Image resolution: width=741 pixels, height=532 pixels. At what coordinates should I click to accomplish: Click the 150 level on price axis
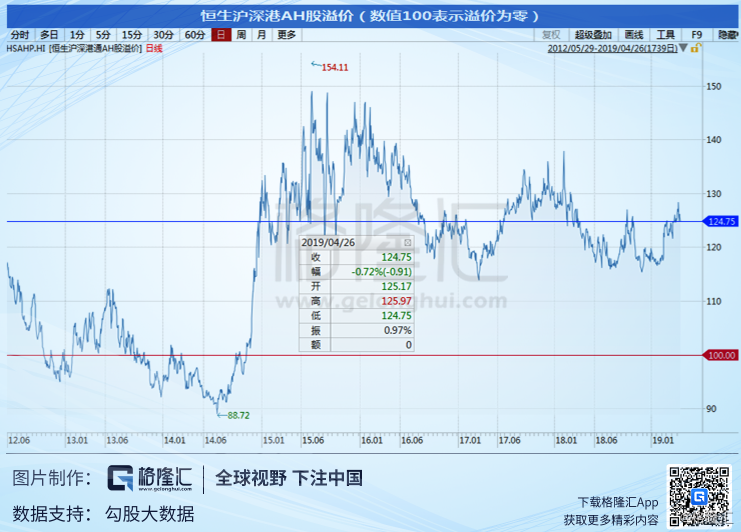click(714, 86)
